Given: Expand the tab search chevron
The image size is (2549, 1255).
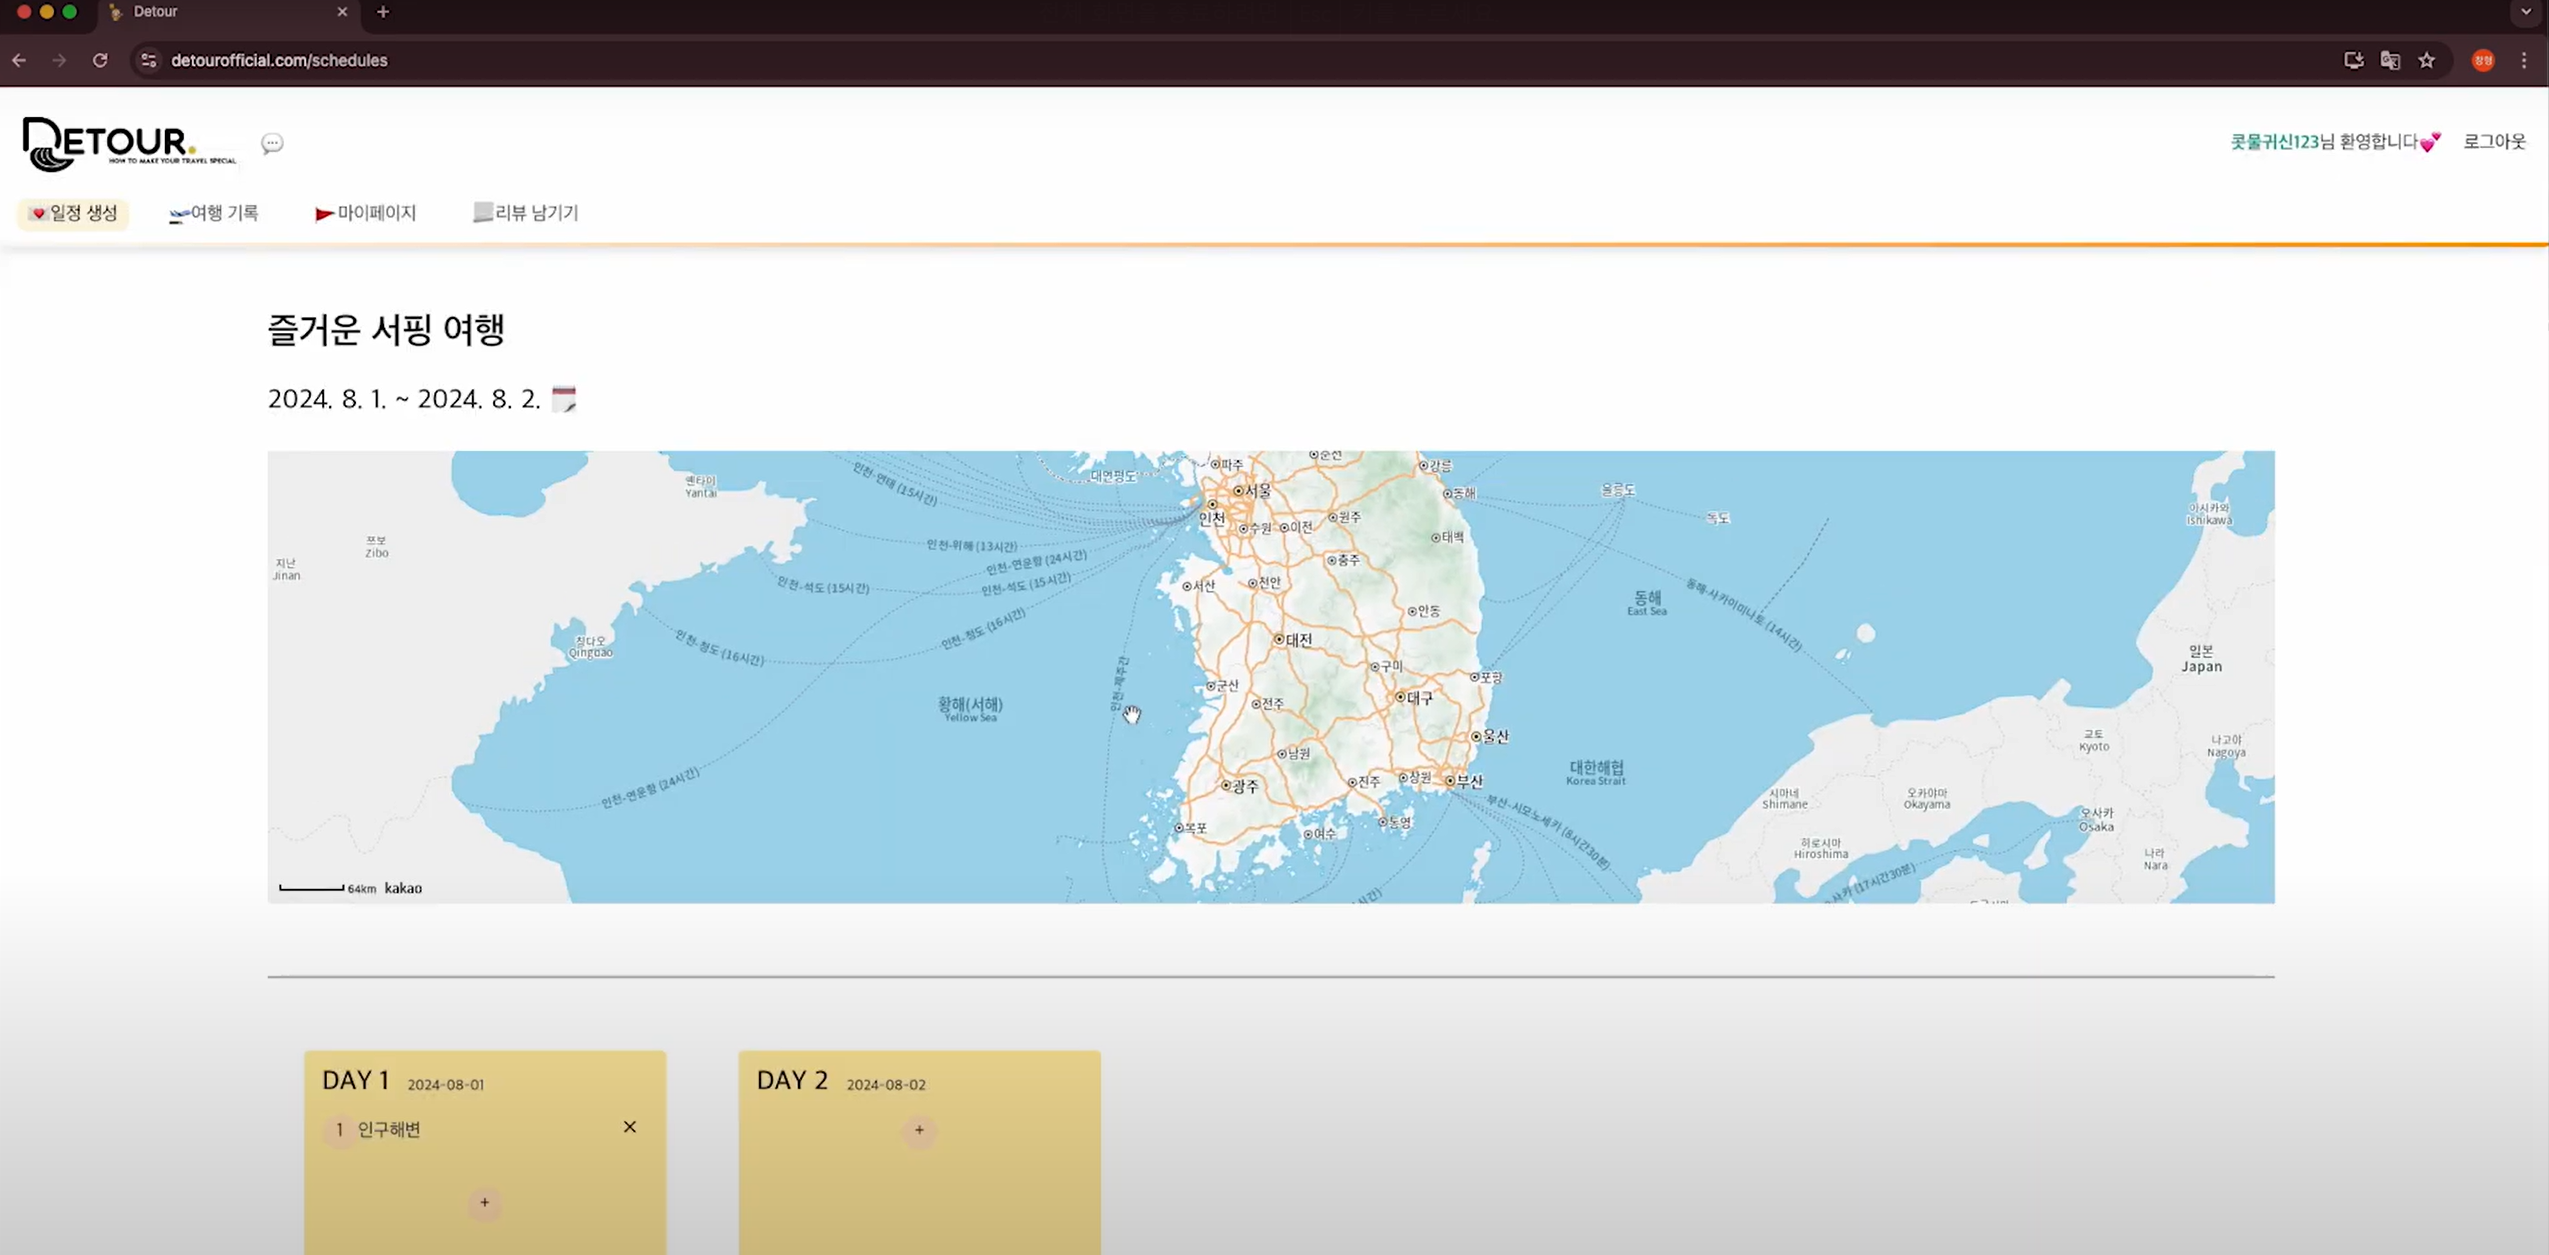Looking at the screenshot, I should tap(2526, 12).
